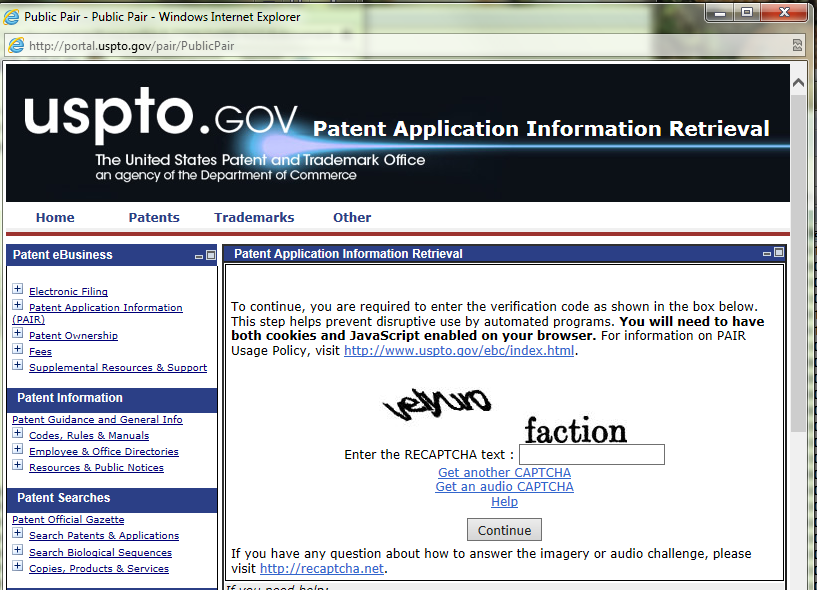
Task: Minimize the Patent eBusiness panel
Action: click(199, 256)
